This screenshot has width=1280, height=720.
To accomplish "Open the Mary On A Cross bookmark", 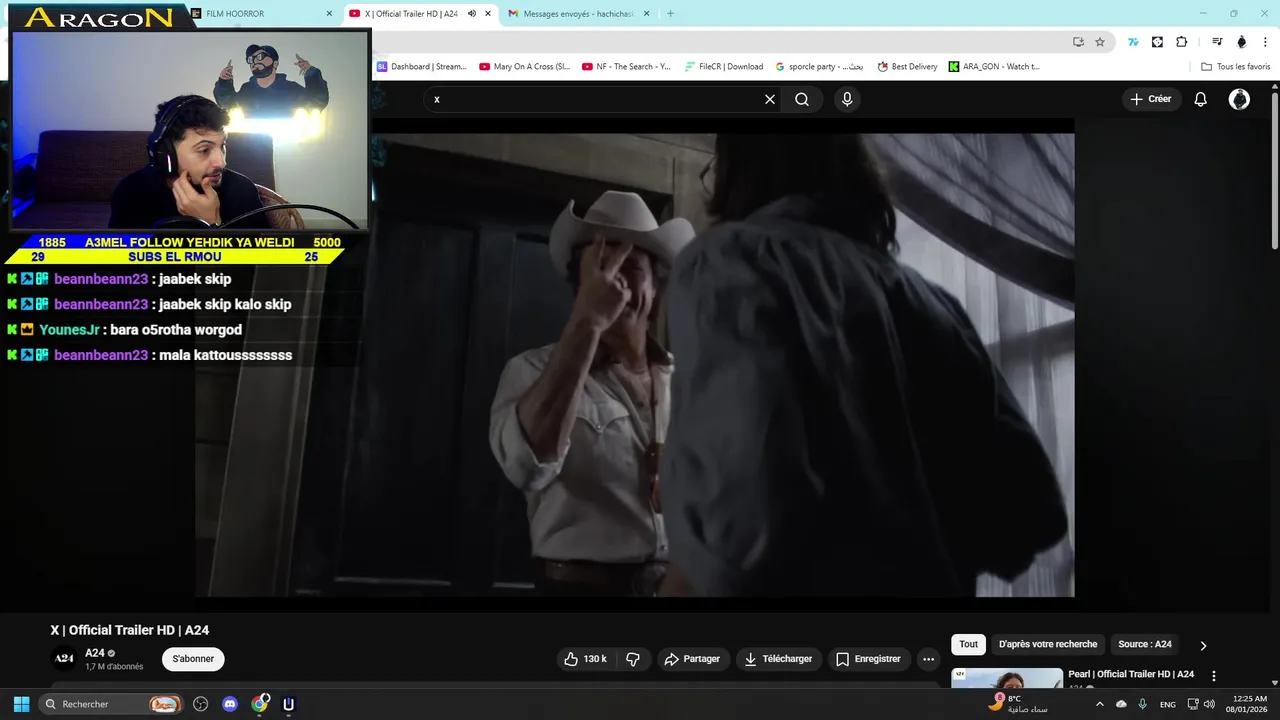I will (x=524, y=67).
